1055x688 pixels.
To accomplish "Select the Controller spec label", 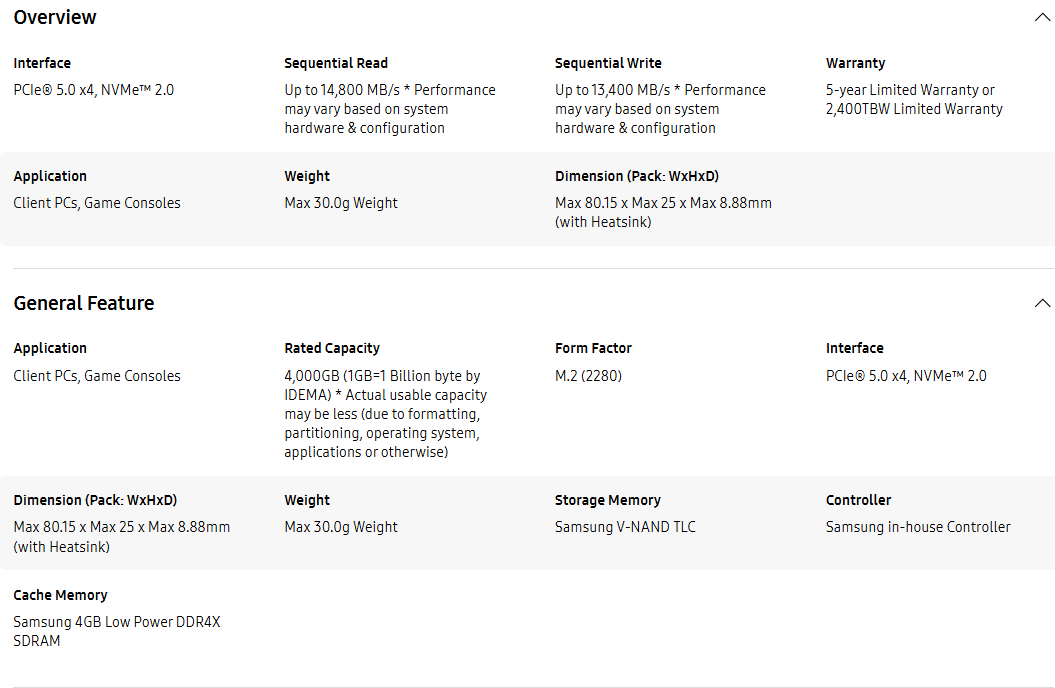I will (858, 500).
